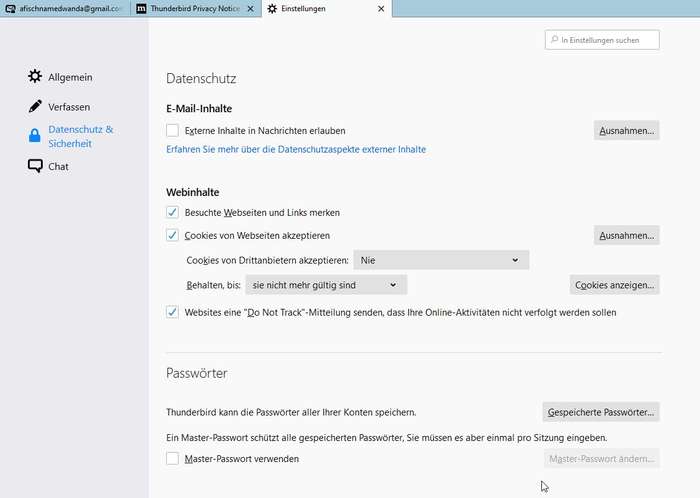Open Gespeicherte Passwörter dialog
700x498 pixels.
pyautogui.click(x=600, y=412)
